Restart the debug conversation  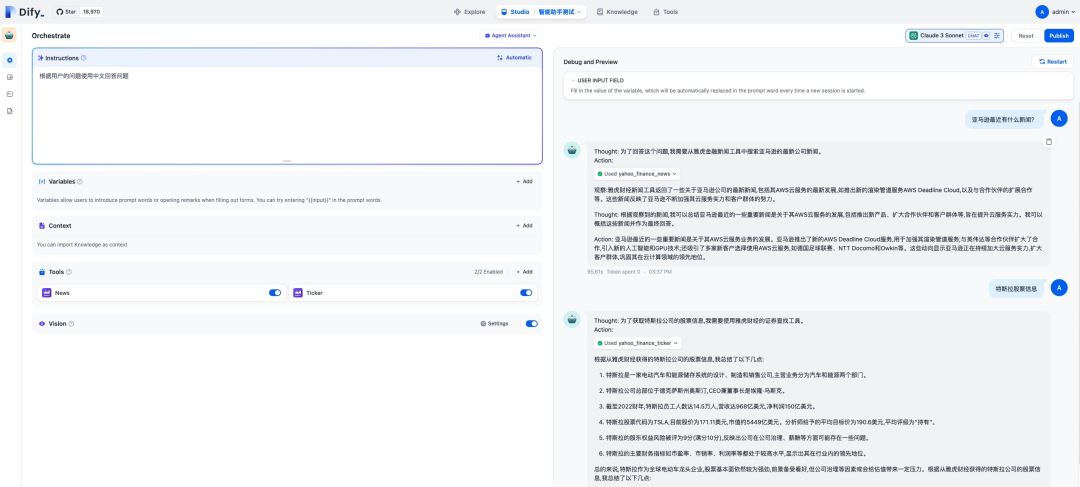1052,62
